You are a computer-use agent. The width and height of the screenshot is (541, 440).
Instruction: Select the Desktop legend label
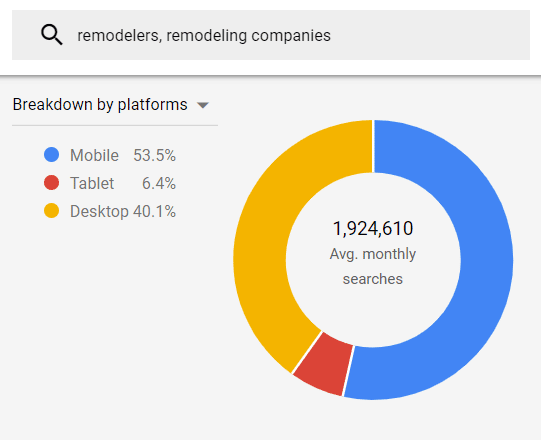pos(99,211)
